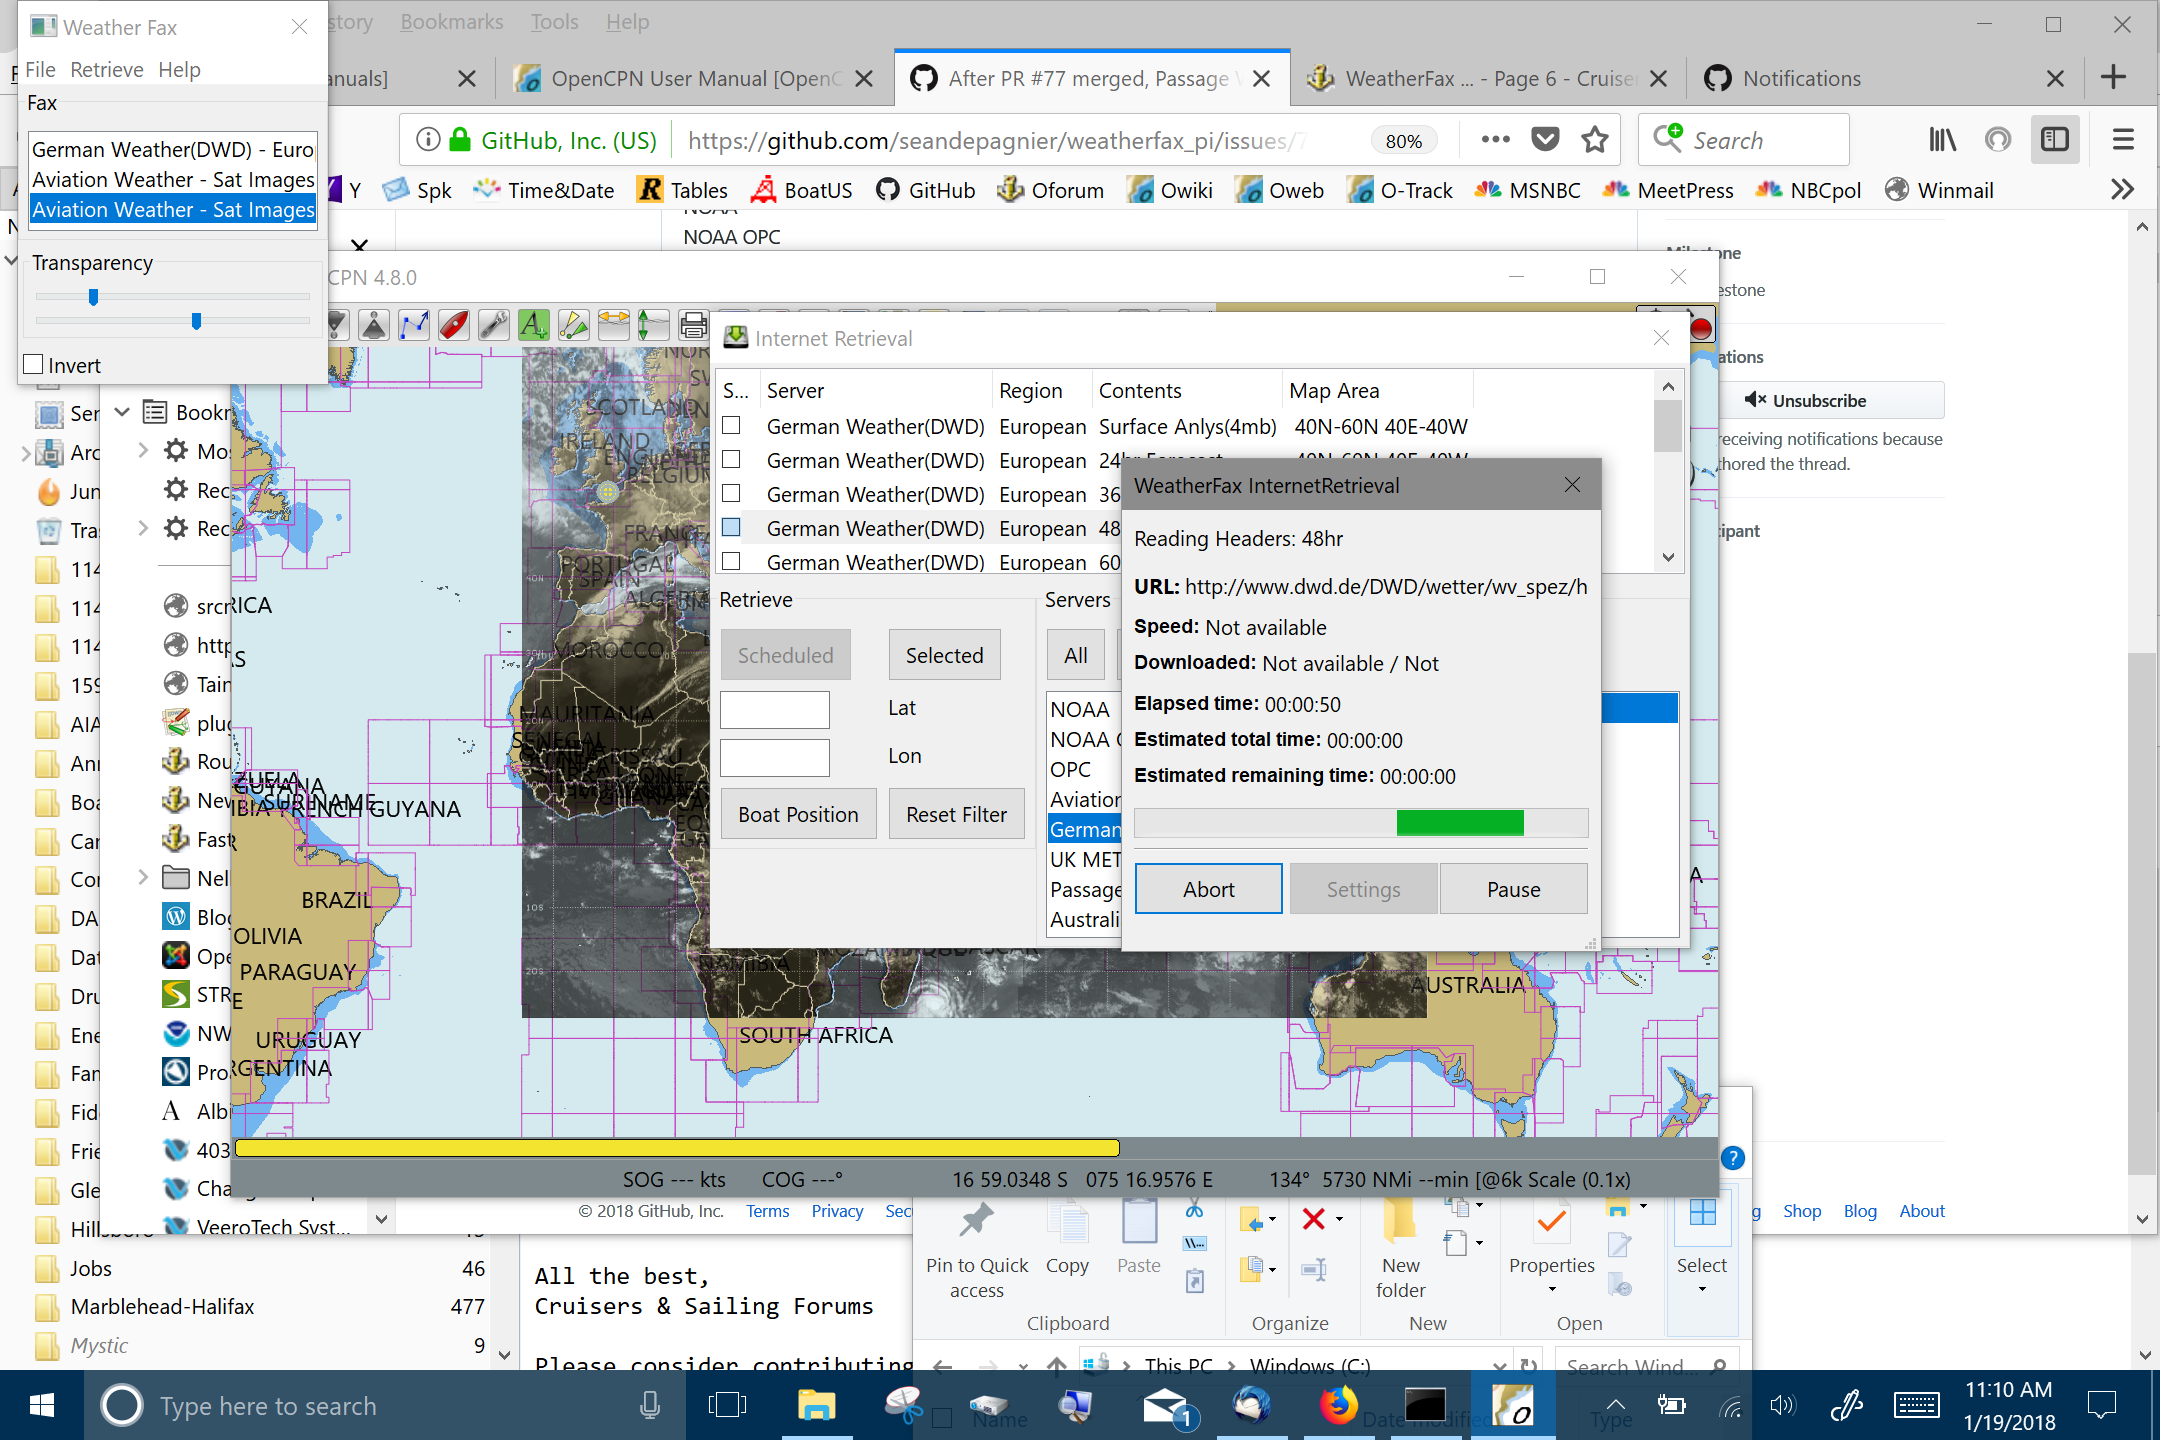Click the site information 'i' icon
2160x1440 pixels.
(428, 140)
